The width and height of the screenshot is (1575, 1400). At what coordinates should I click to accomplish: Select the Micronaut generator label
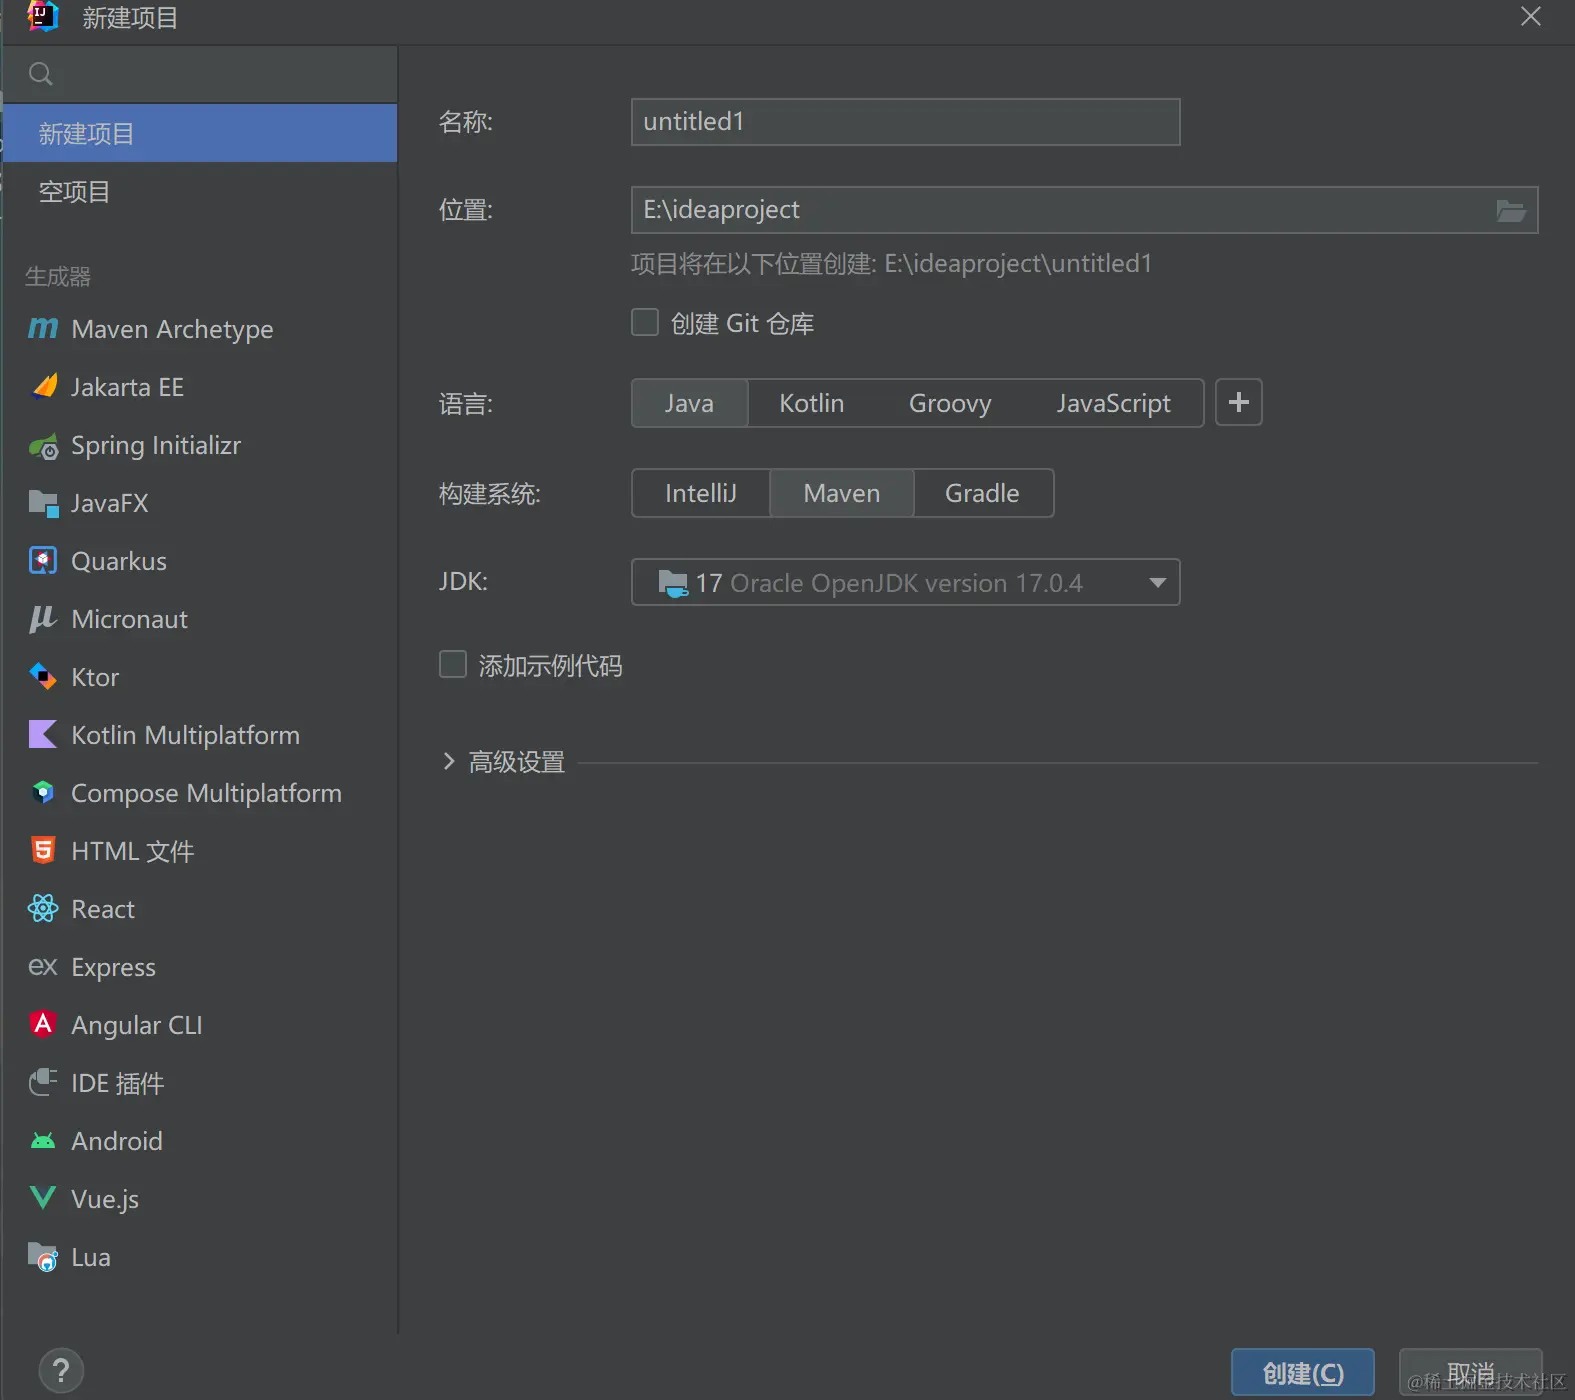(x=130, y=619)
